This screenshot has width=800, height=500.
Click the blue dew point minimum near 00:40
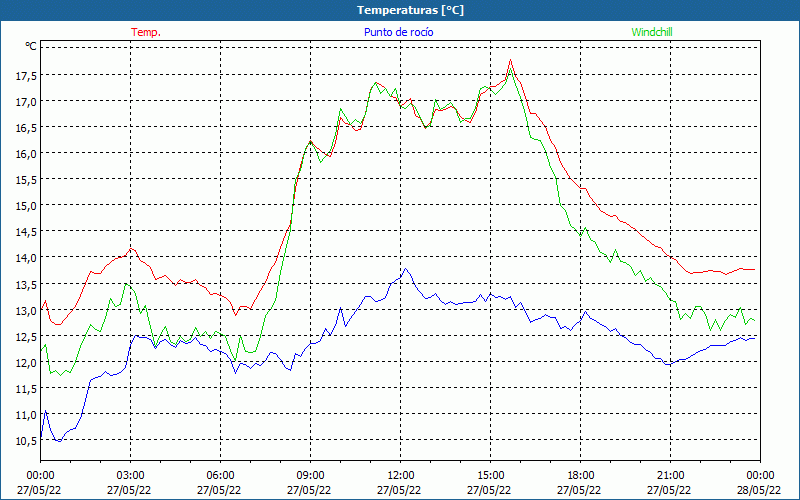point(60,441)
